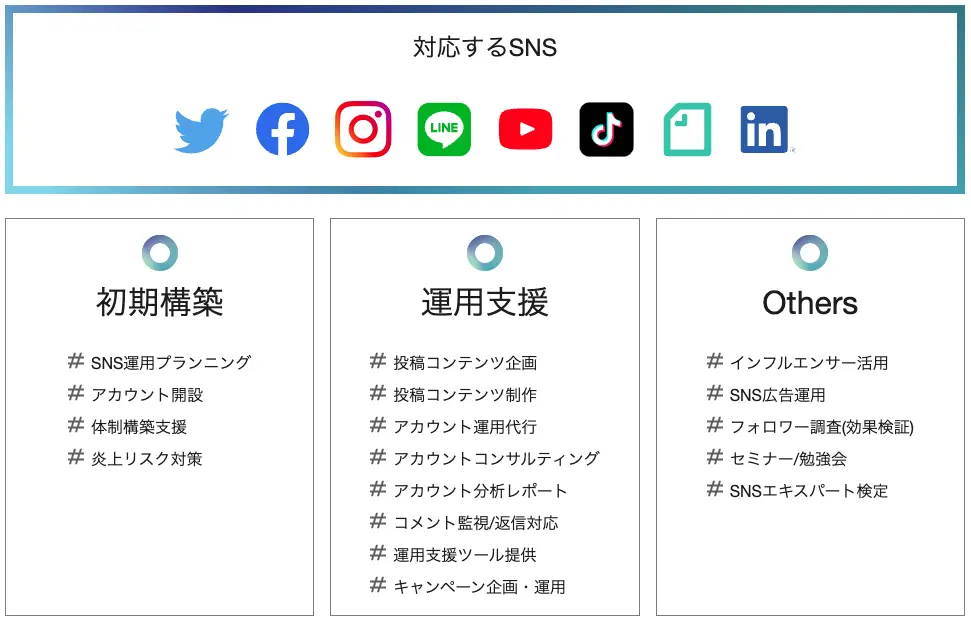
Task: Click the ring icon above 初期構築
Action: pyautogui.click(x=160, y=253)
